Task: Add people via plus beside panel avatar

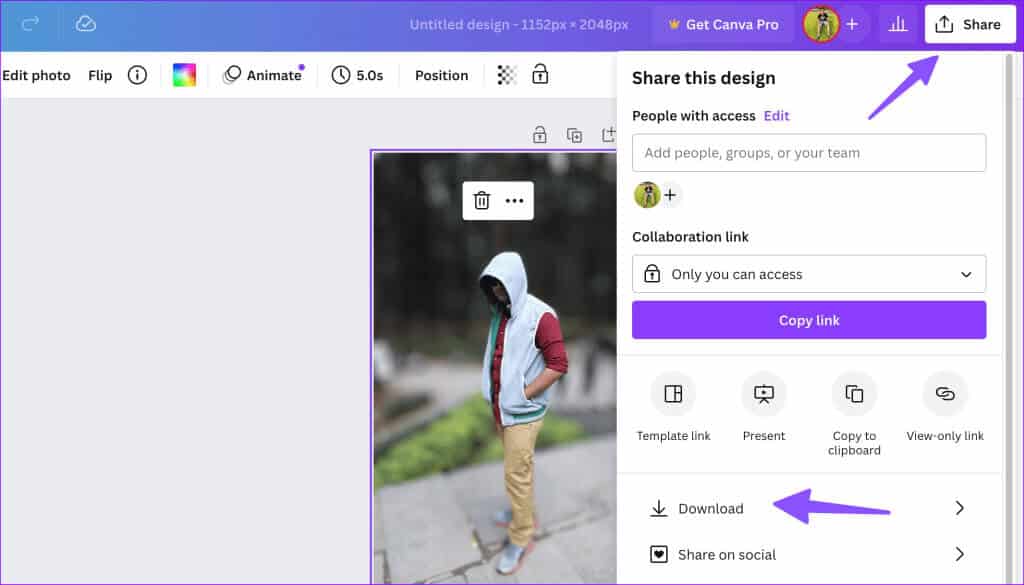Action: 671,195
